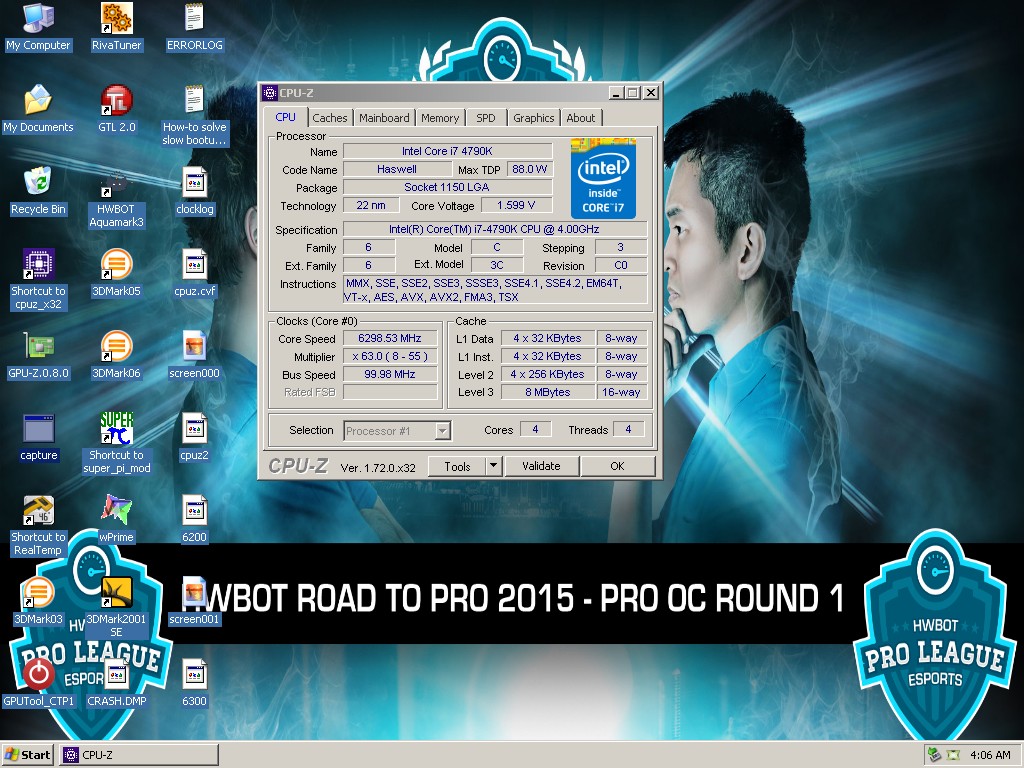
Task: Open ERRORLOG text file icon
Action: click(195, 27)
